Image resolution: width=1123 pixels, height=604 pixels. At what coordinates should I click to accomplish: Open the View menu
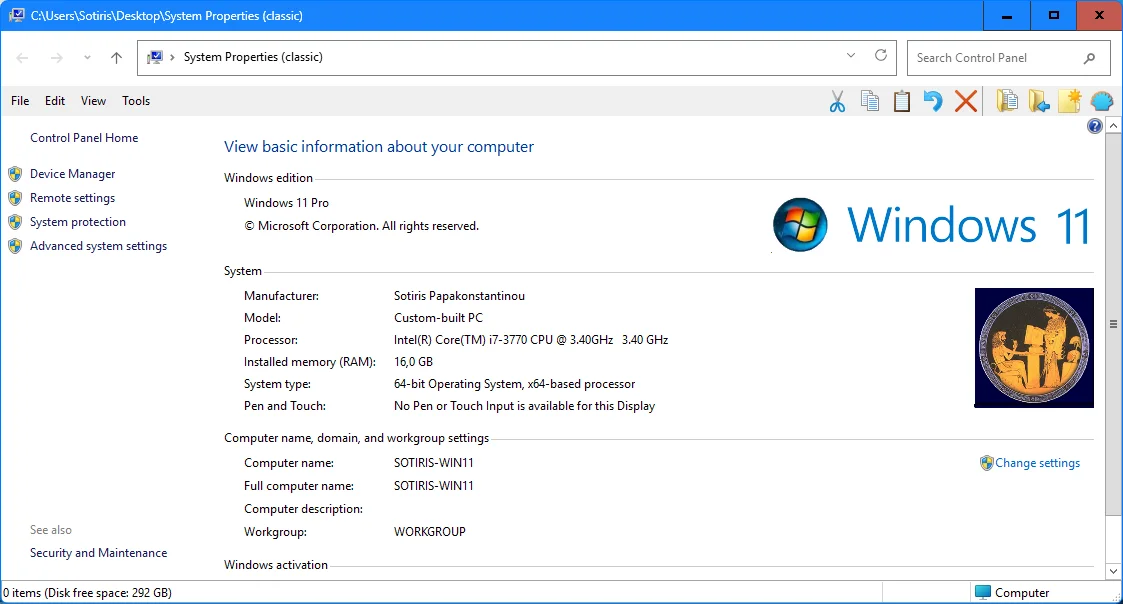click(93, 101)
